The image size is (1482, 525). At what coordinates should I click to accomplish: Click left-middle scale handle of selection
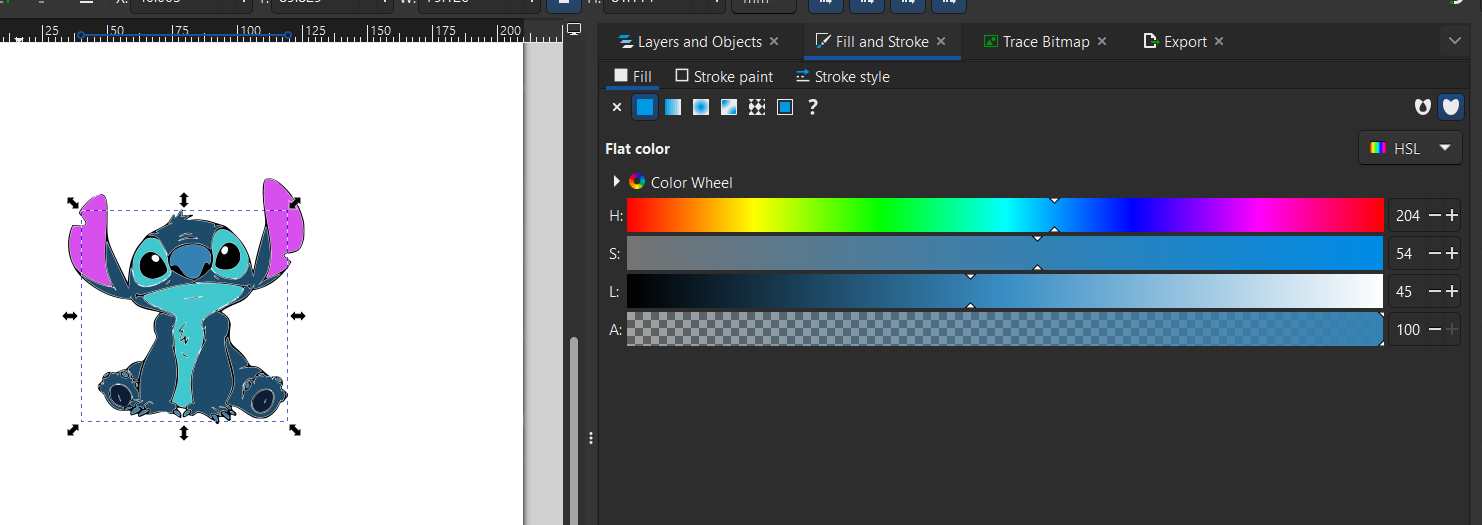(x=70, y=316)
